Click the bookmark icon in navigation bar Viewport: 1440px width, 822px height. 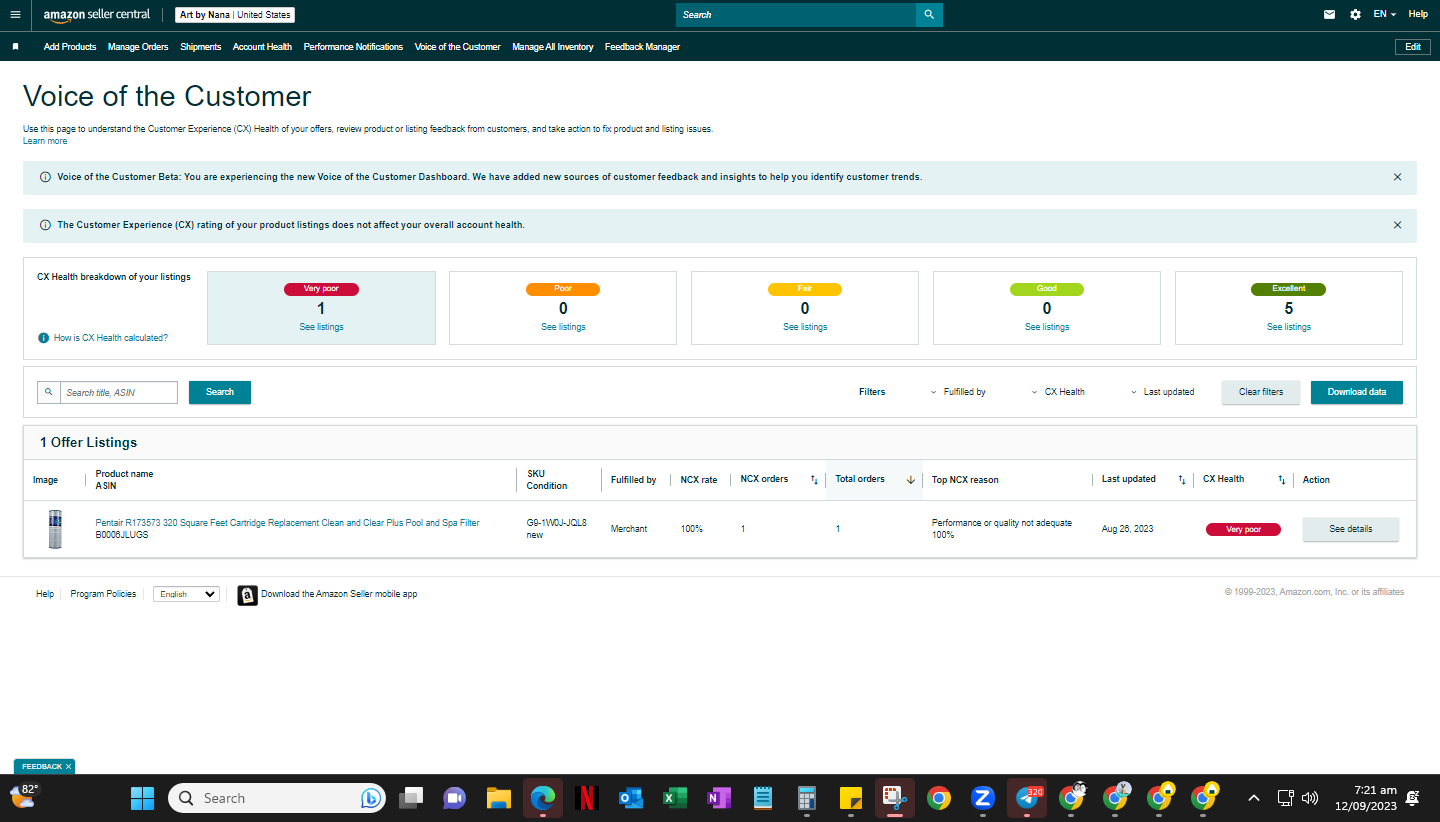[15, 47]
